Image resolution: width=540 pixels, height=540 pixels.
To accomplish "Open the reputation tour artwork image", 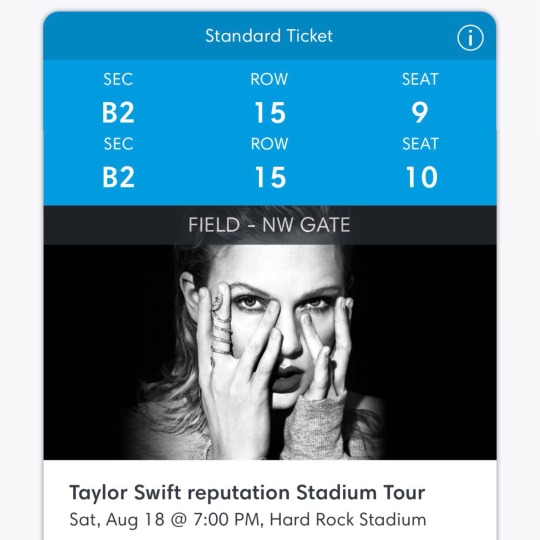I will [x=270, y=352].
